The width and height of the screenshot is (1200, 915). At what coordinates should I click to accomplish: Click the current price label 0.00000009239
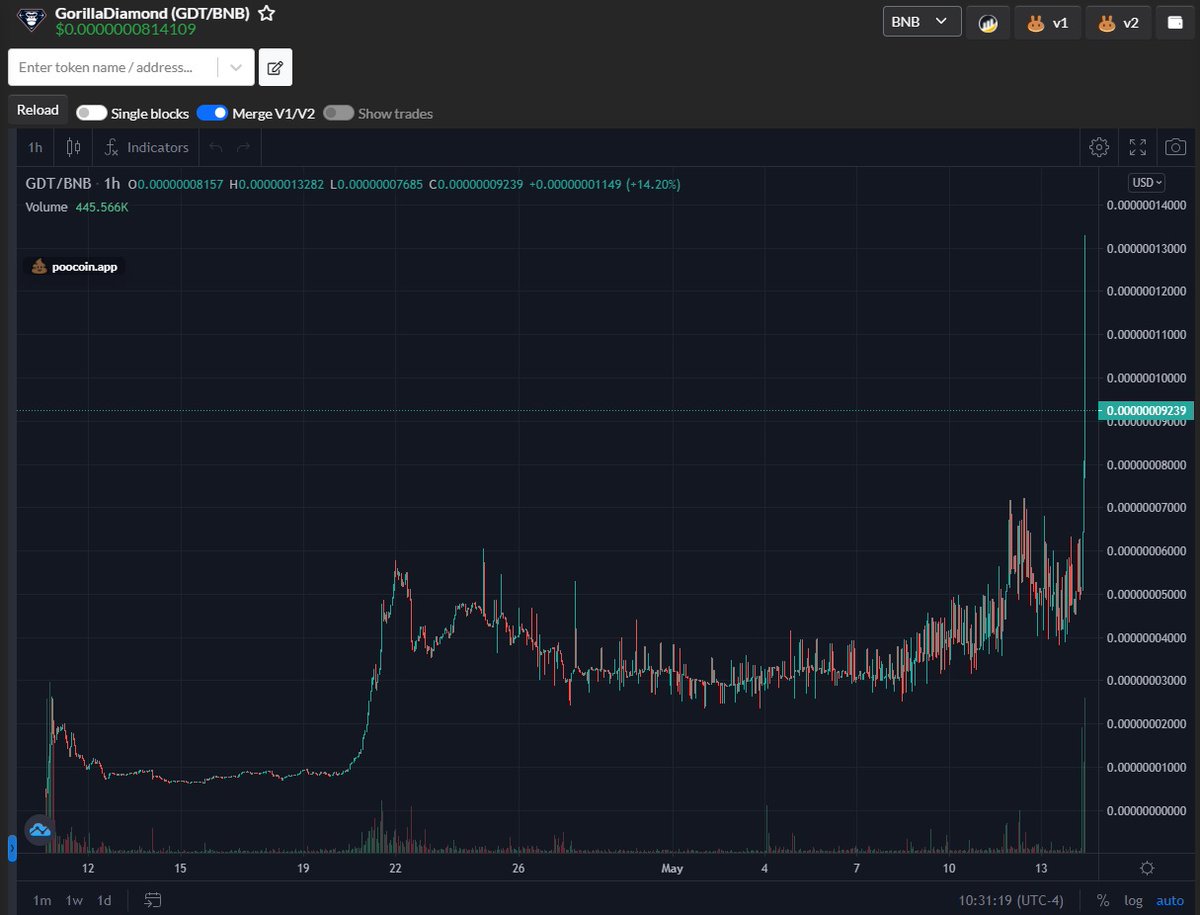point(1145,410)
